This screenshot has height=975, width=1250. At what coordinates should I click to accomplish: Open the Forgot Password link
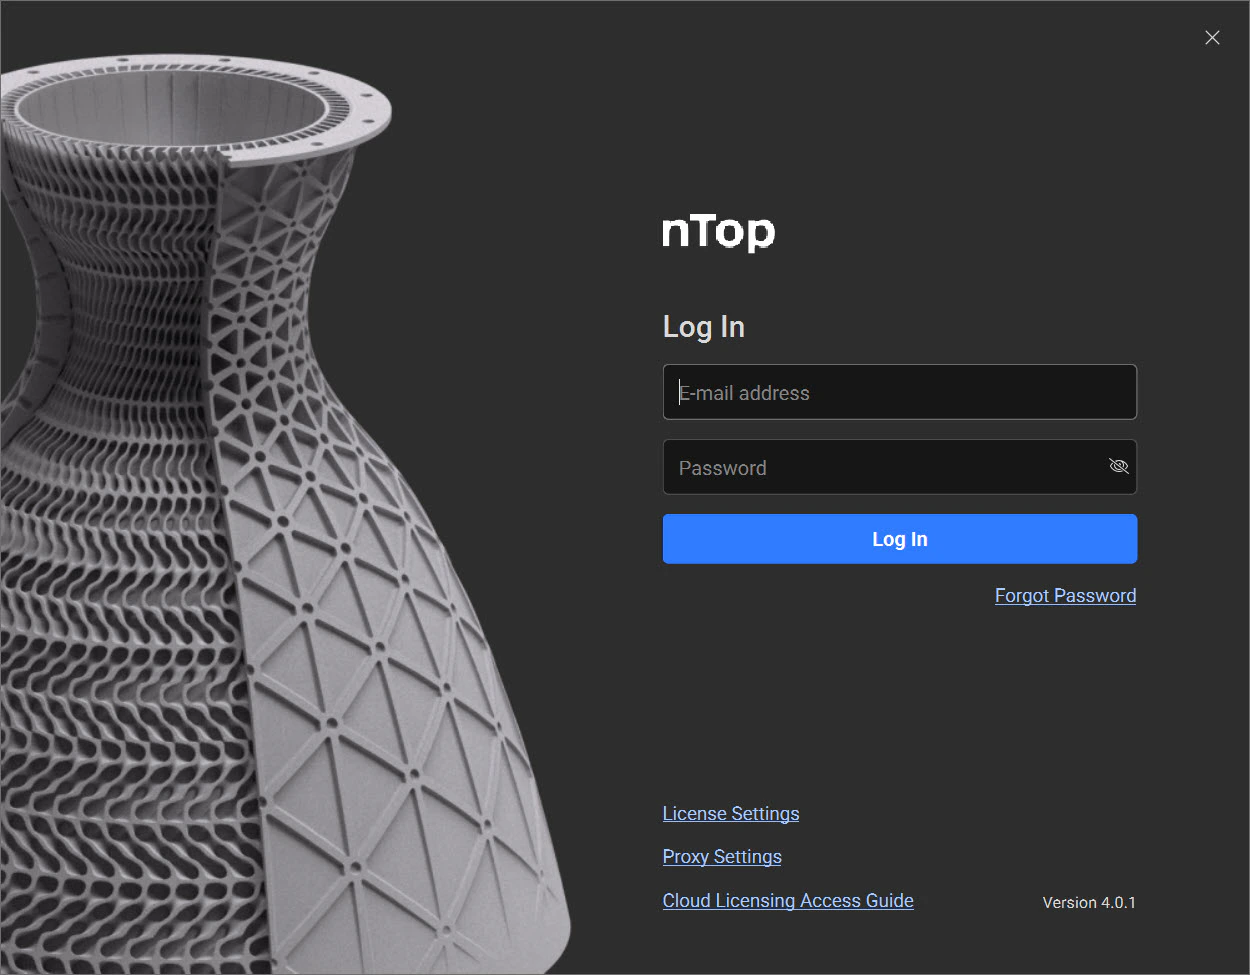coord(1065,596)
